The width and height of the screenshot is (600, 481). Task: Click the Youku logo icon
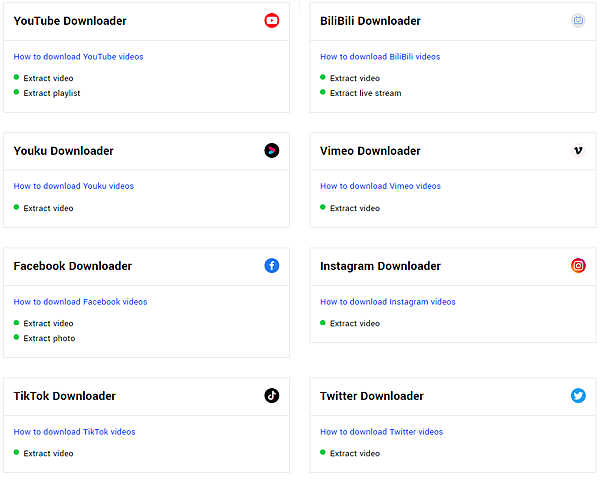pyautogui.click(x=272, y=150)
